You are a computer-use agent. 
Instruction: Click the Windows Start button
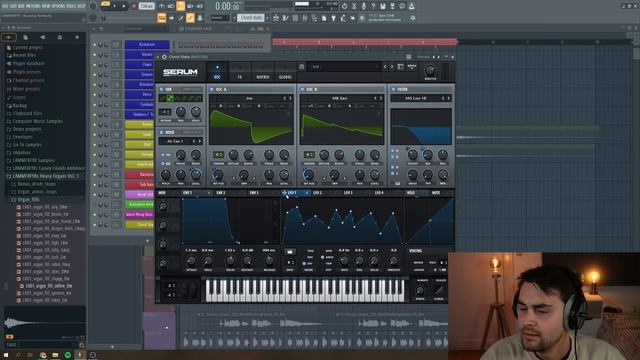point(5,355)
